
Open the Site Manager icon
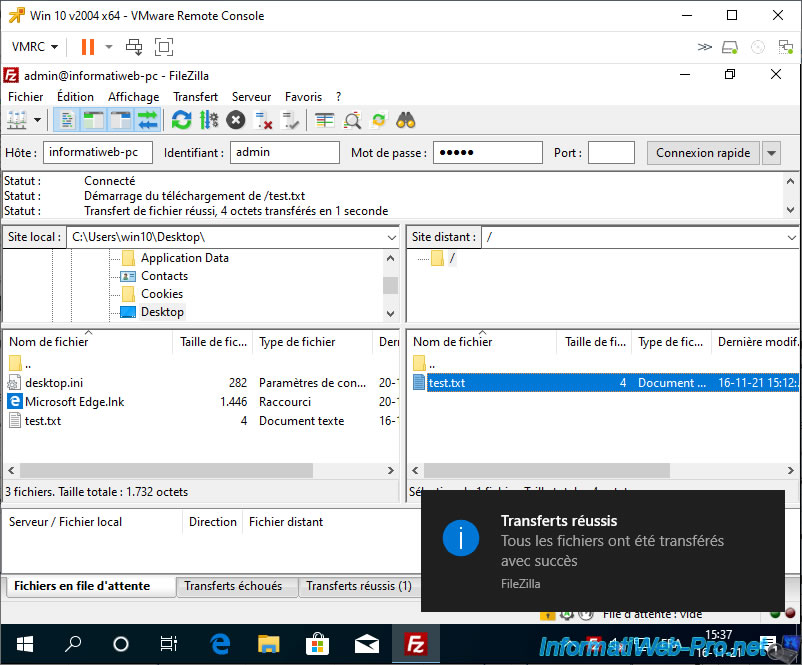coord(16,120)
